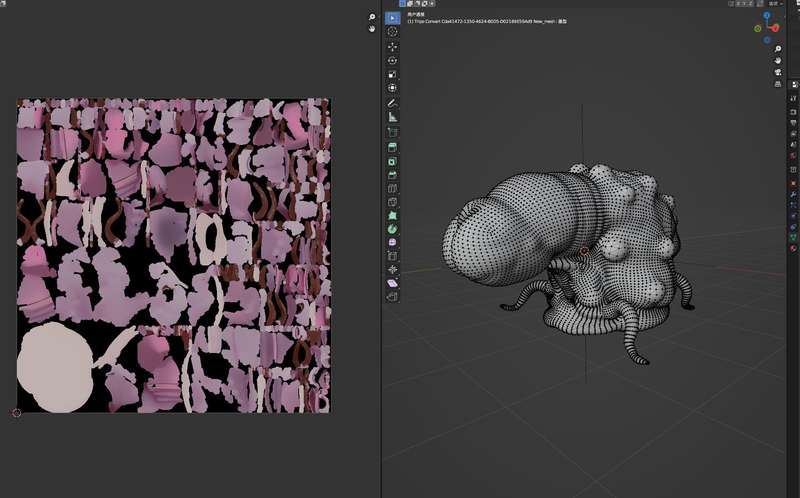The height and width of the screenshot is (498, 800).
Task: Pick the Scale tool
Action: [392, 74]
